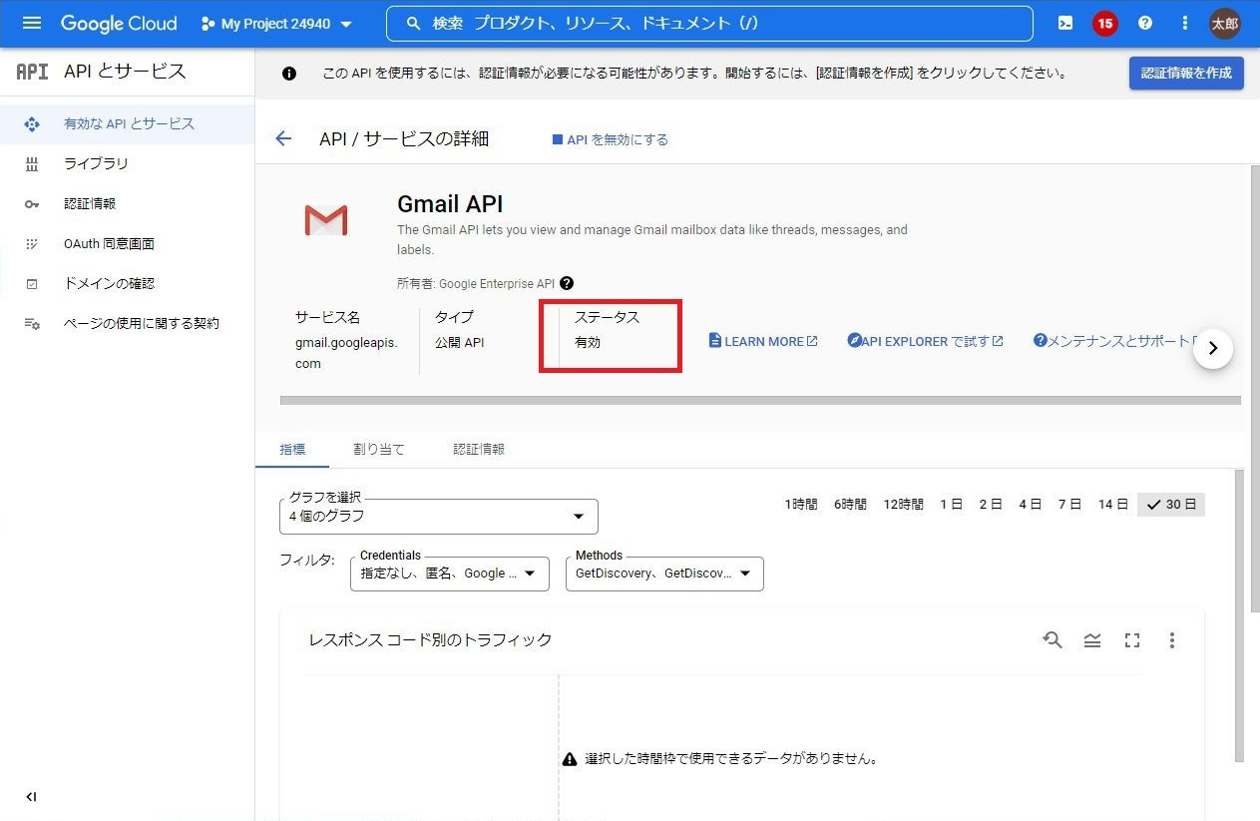Expand the traffic chart to fullscreen
The width and height of the screenshot is (1260, 821).
pos(1132,640)
